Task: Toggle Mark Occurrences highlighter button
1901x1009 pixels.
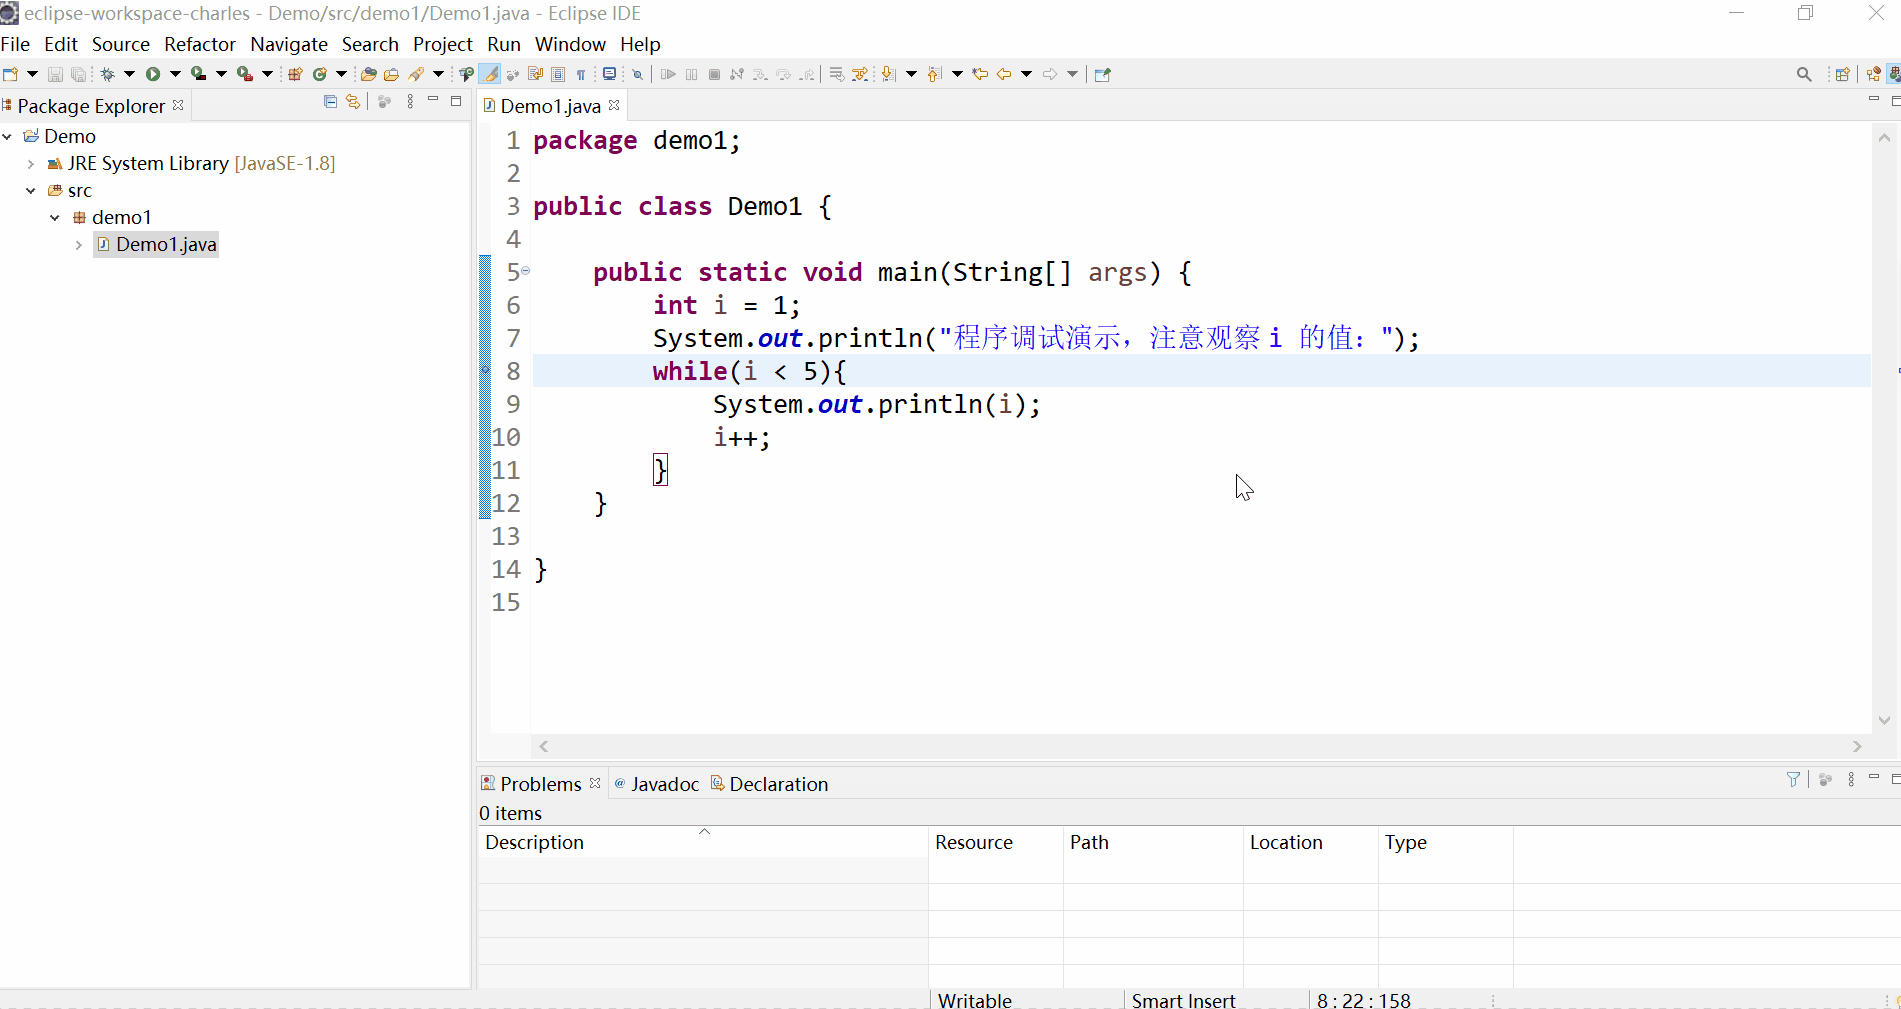Action: pyautogui.click(x=490, y=74)
